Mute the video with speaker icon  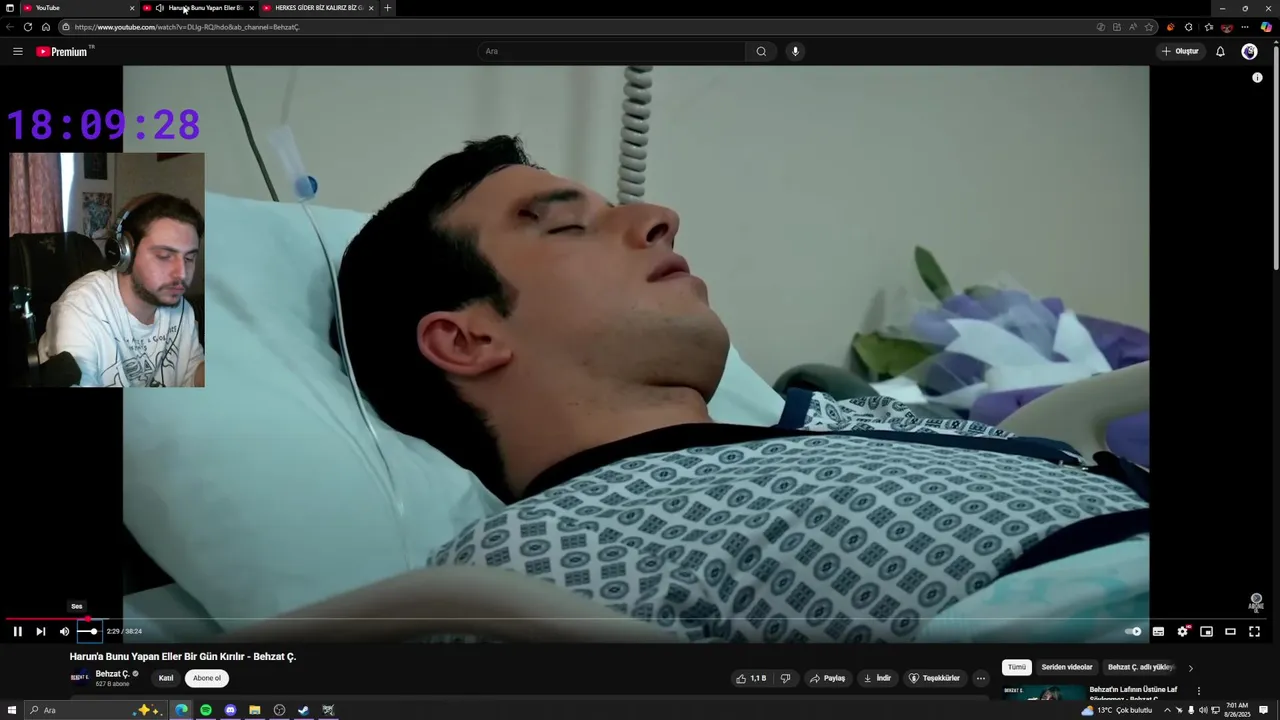pos(64,631)
